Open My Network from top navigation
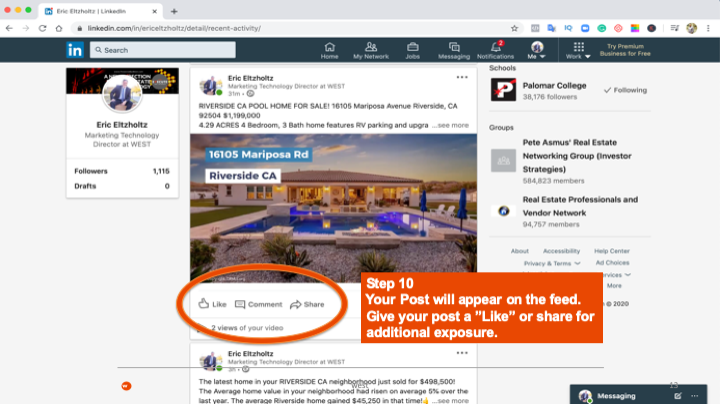 pos(371,50)
